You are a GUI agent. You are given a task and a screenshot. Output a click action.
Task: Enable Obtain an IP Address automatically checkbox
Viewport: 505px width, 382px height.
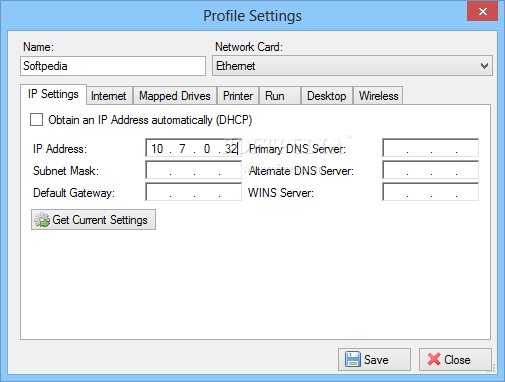point(36,120)
